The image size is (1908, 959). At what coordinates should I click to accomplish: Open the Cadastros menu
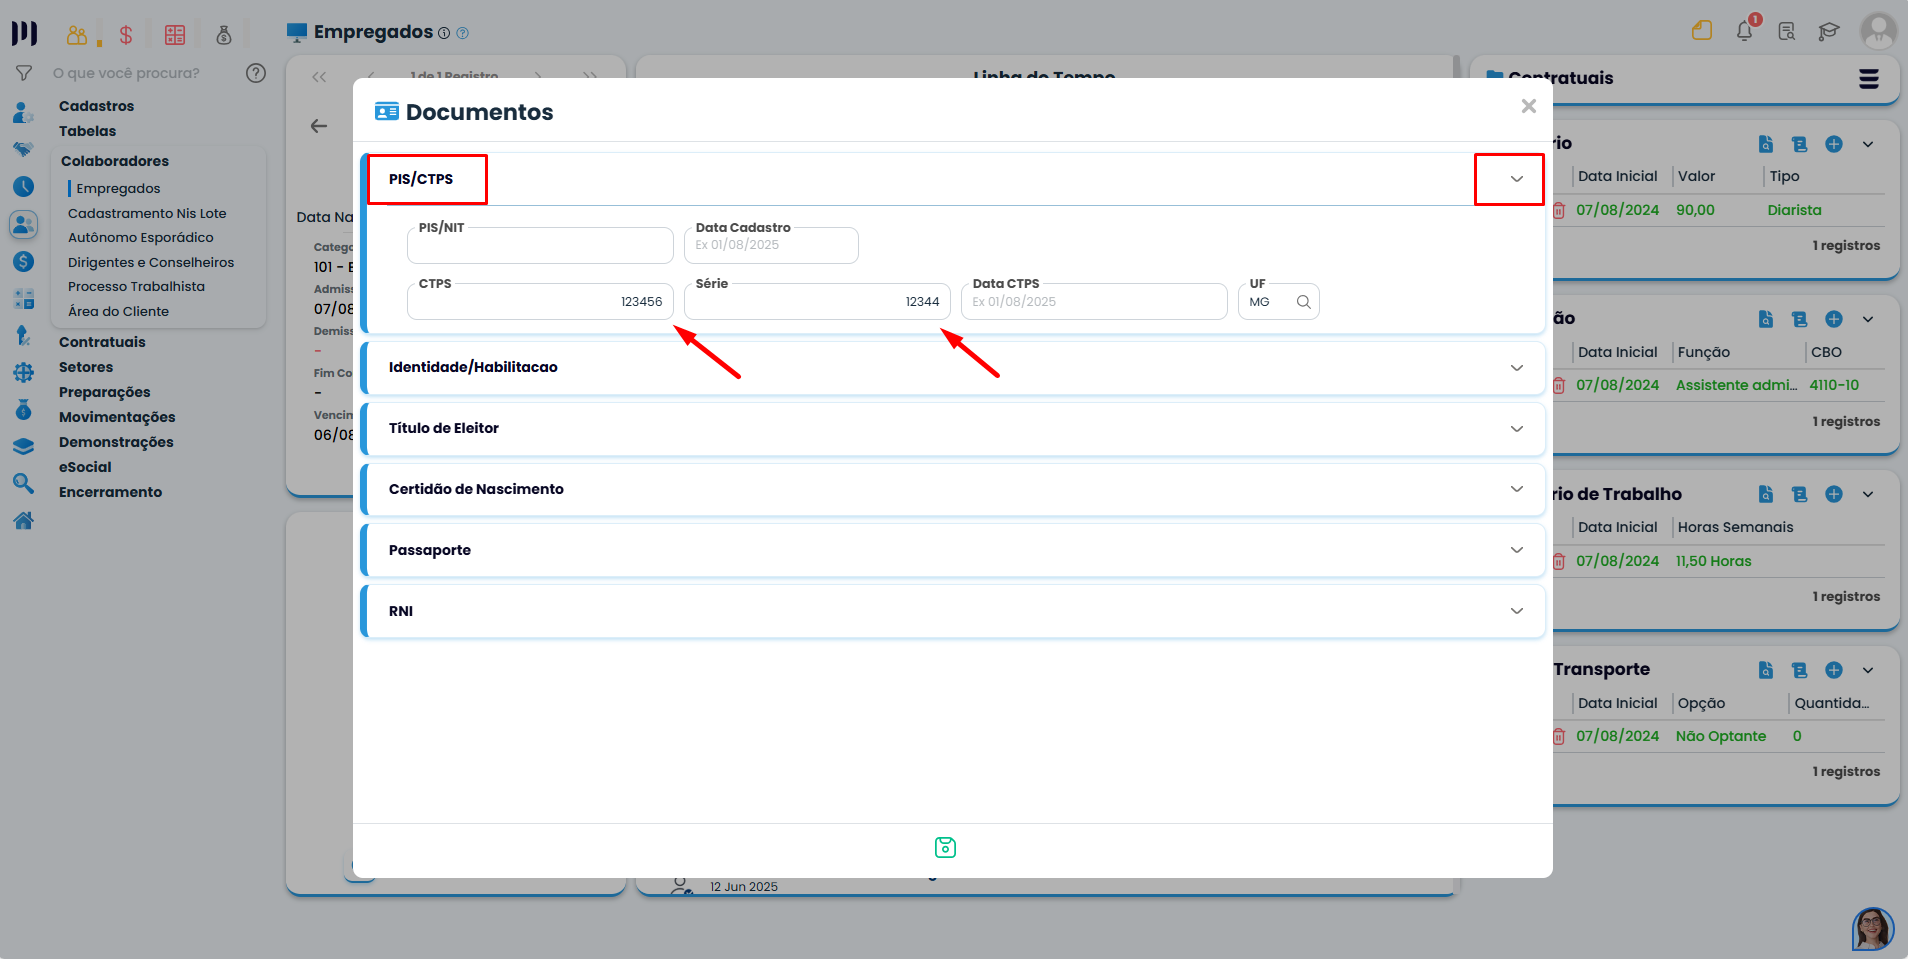tap(96, 106)
